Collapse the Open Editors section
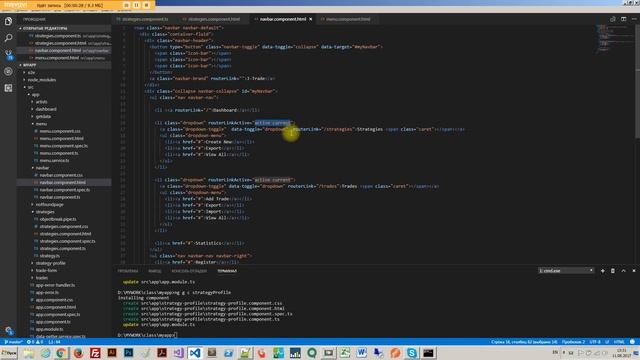The image size is (640, 360). point(64,29)
